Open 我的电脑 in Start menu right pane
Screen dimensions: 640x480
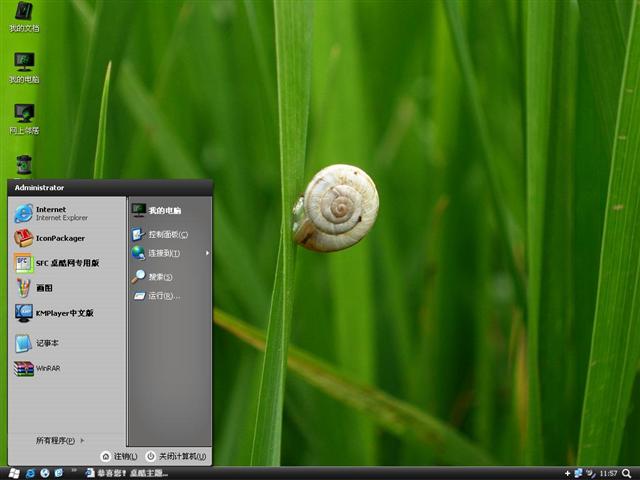tap(163, 210)
